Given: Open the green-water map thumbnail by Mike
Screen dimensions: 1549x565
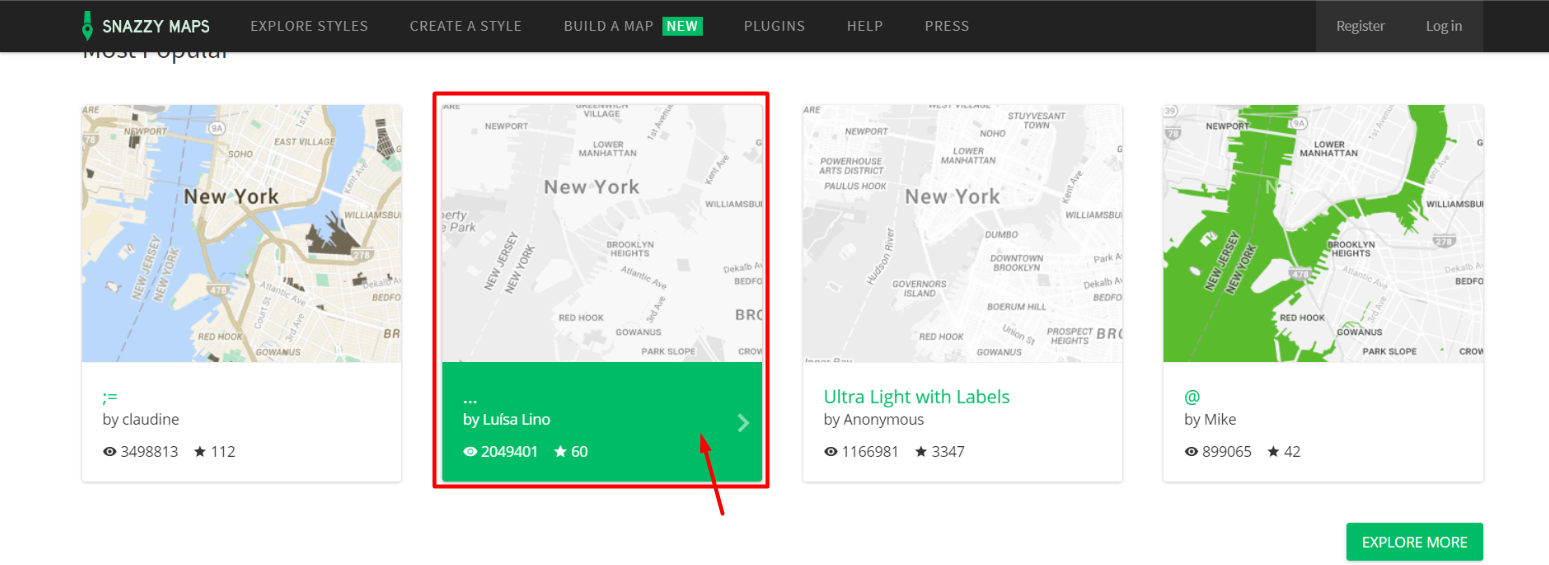Looking at the screenshot, I should tap(1323, 233).
